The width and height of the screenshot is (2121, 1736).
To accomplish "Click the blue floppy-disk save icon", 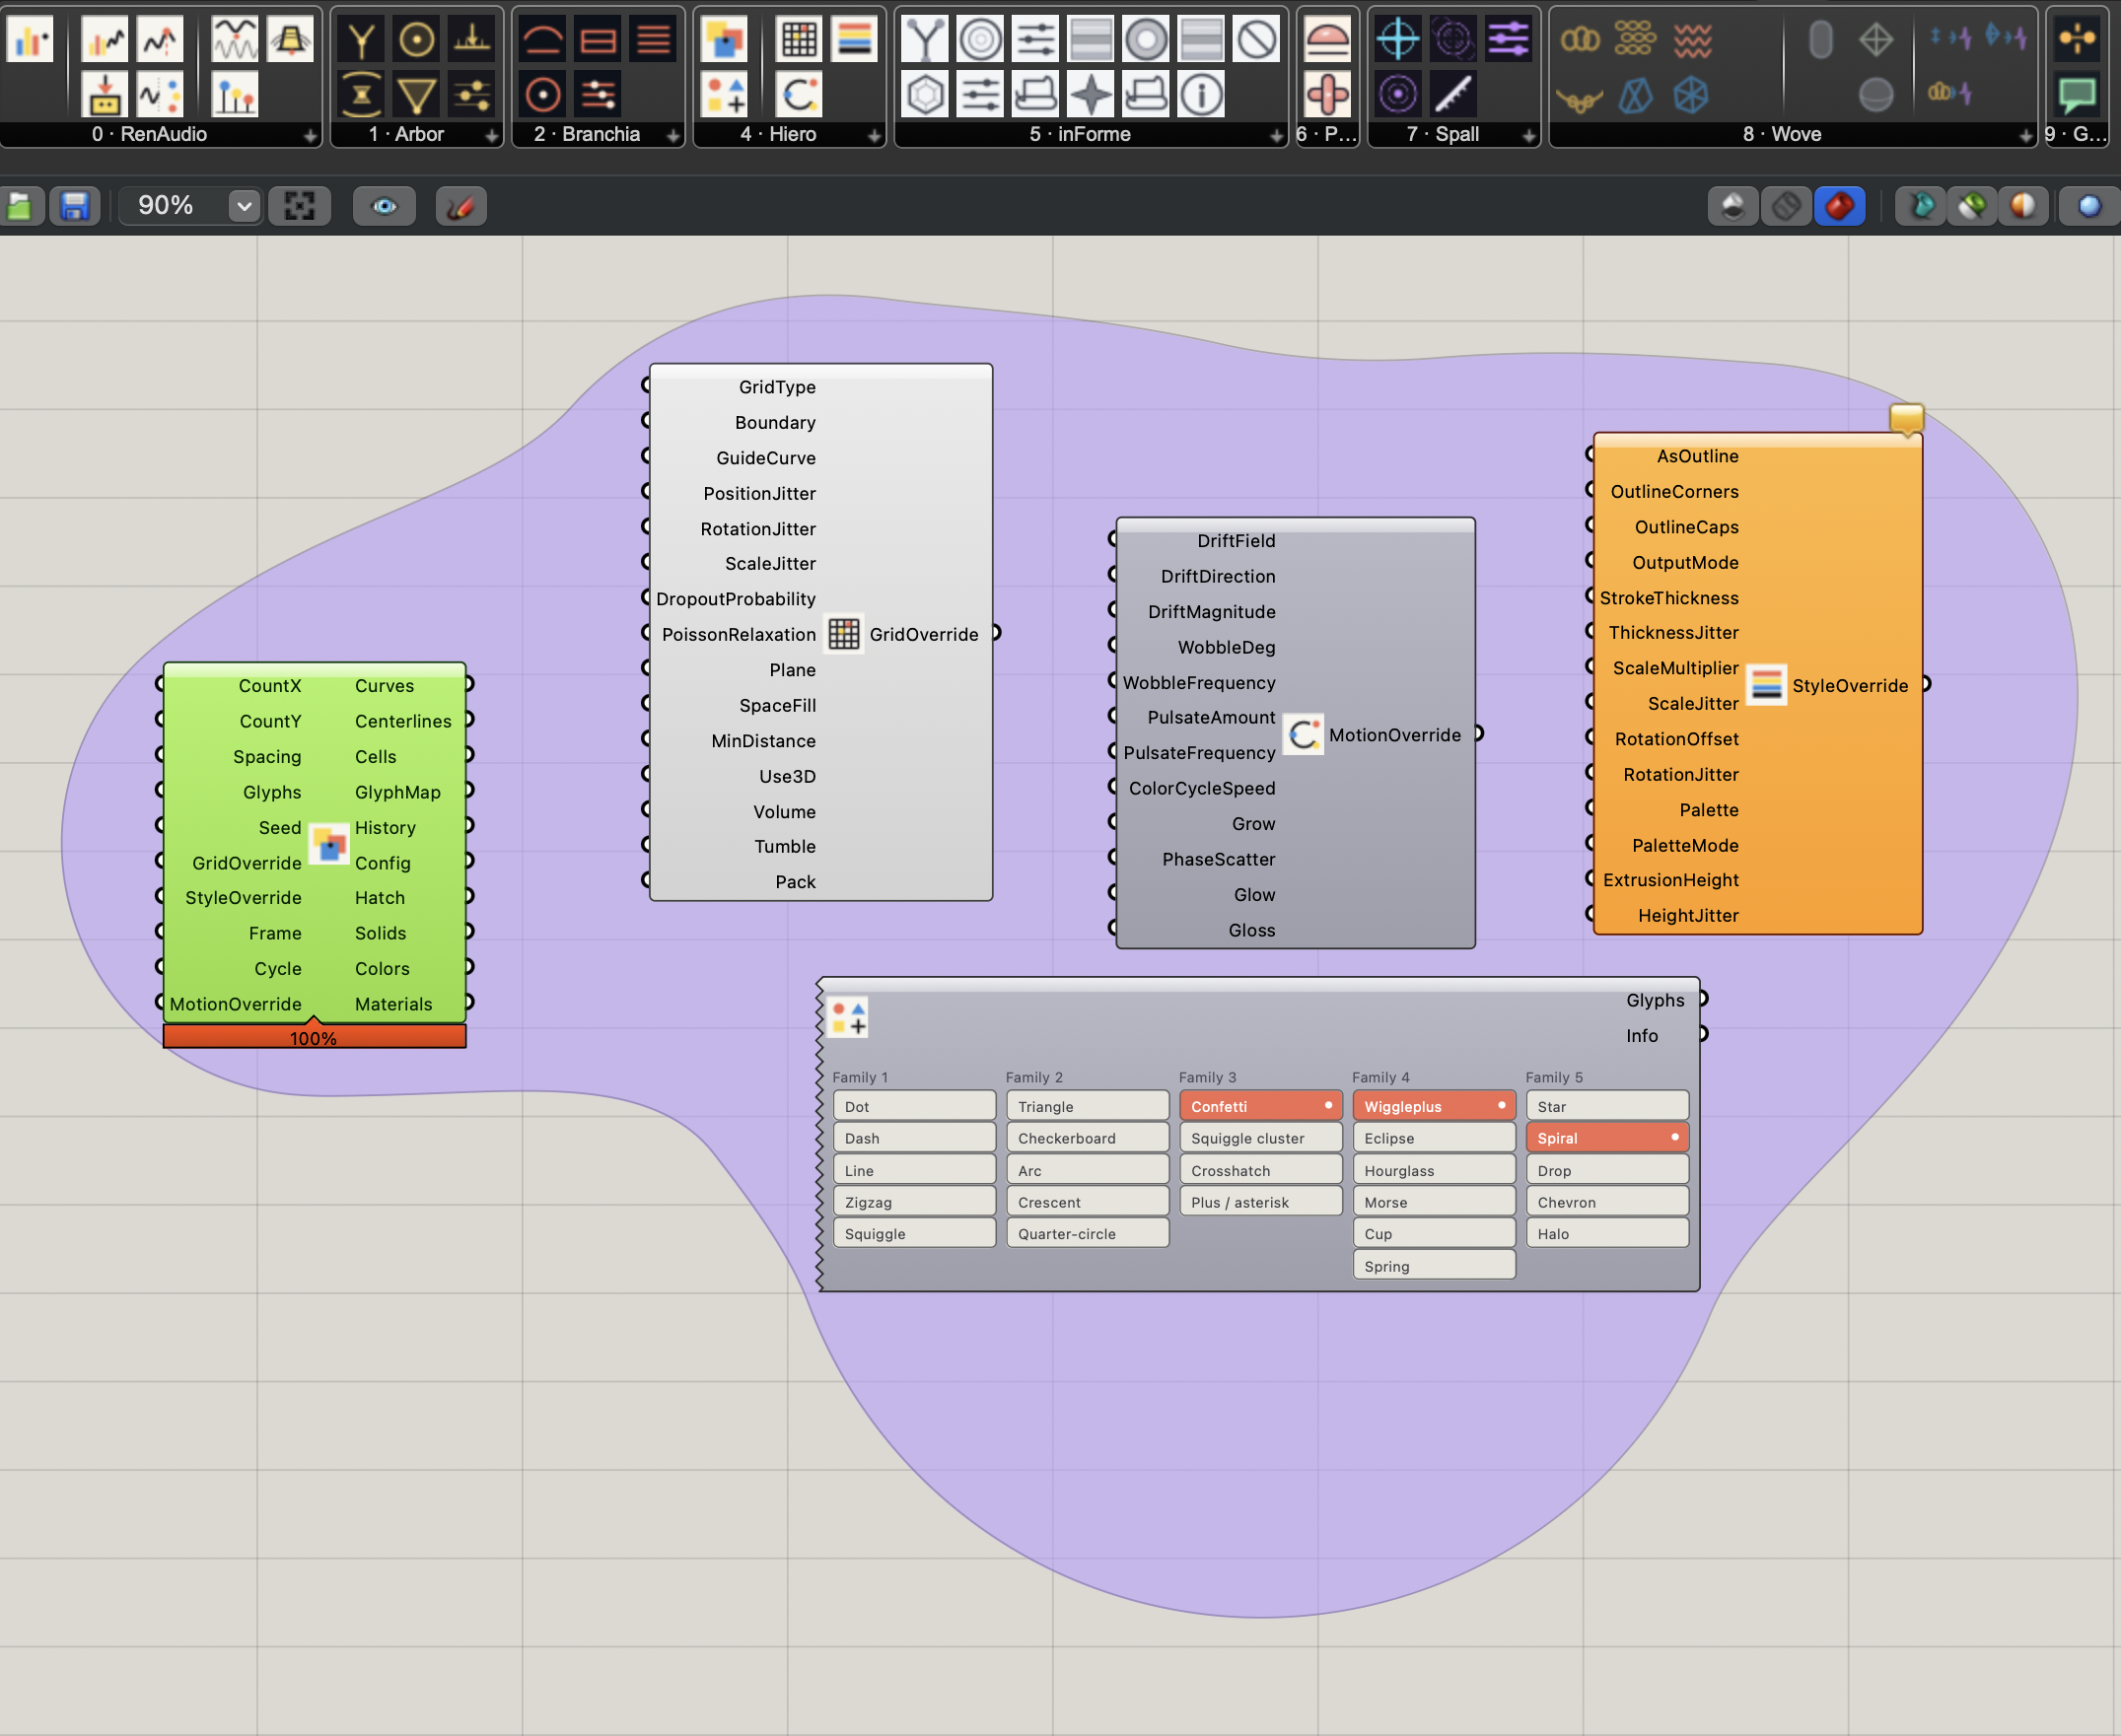I will pos(75,206).
